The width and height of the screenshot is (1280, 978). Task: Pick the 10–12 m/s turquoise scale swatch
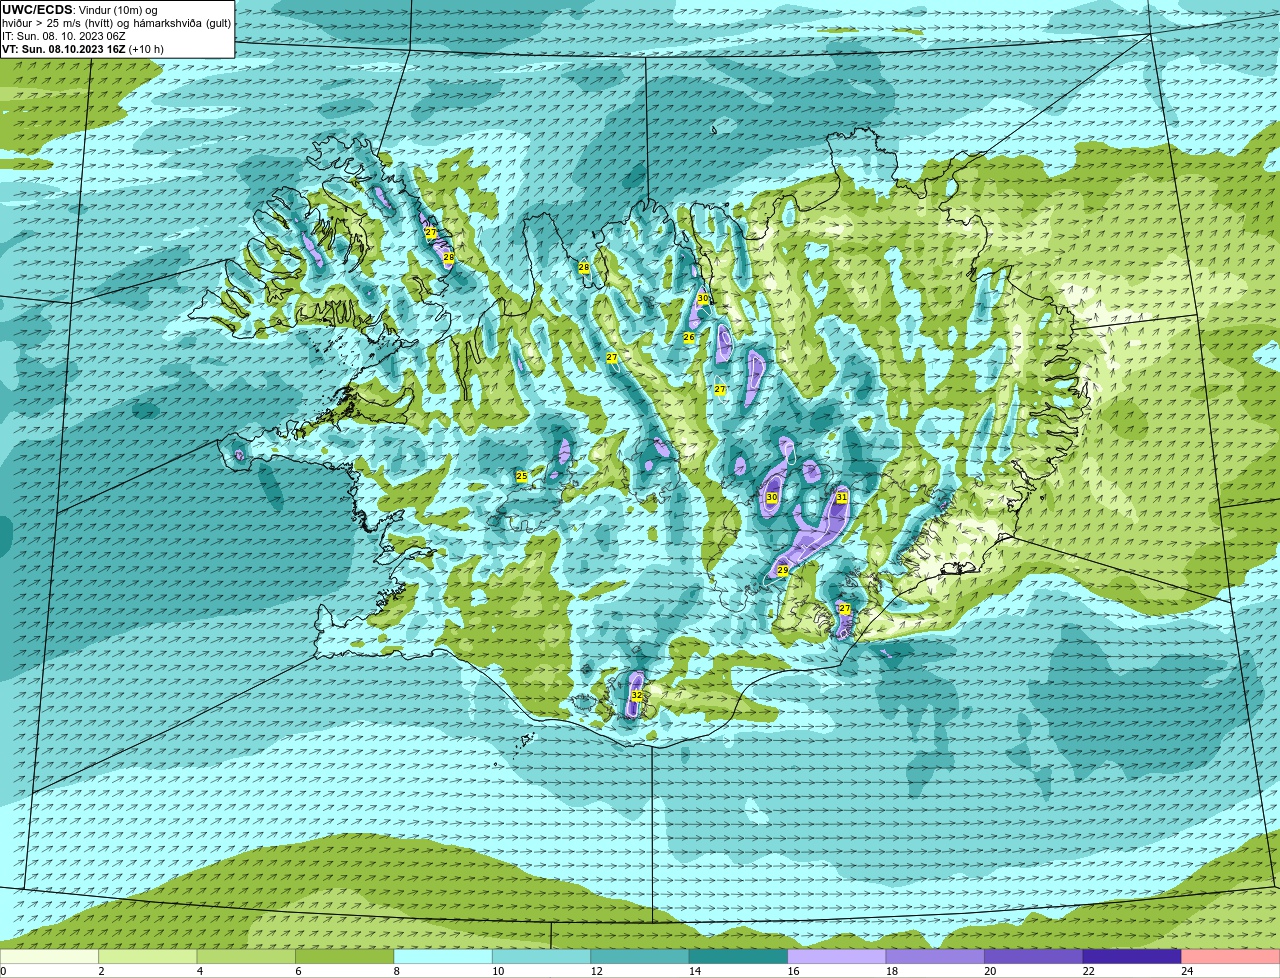(543, 957)
